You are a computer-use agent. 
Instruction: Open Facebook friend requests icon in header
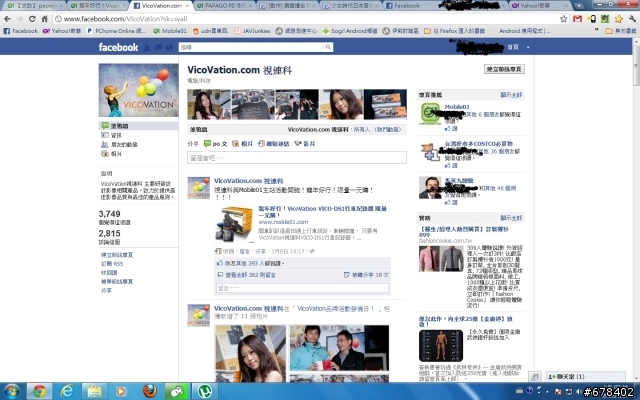(x=147, y=48)
